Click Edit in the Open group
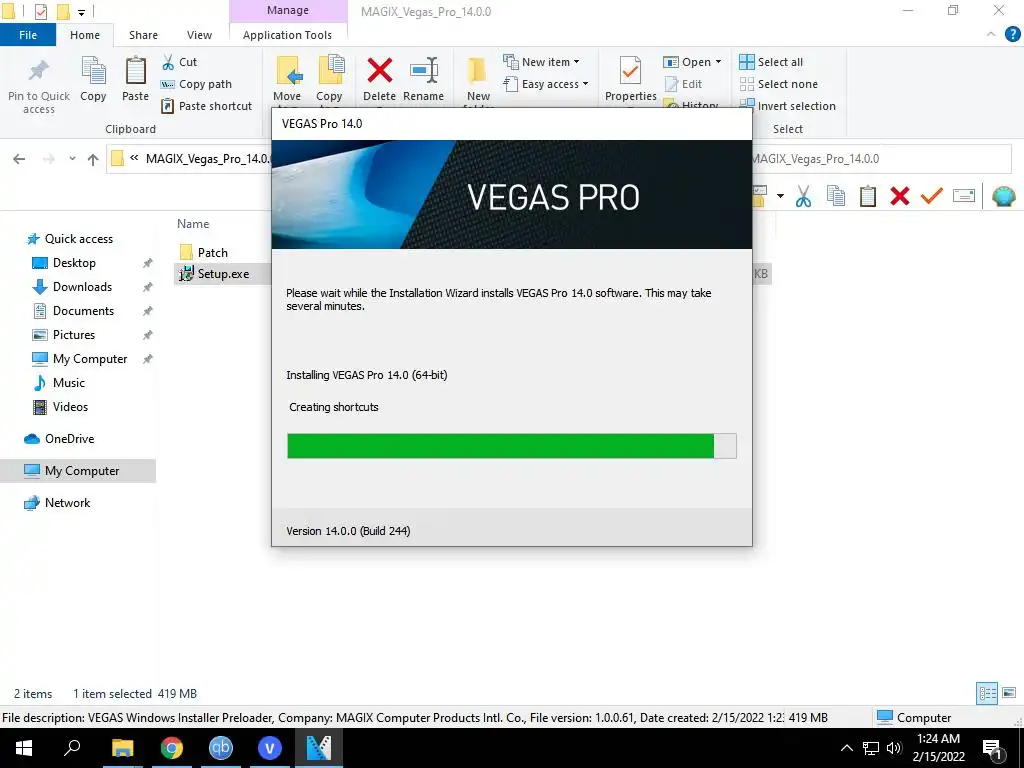The height and width of the screenshot is (768, 1024). point(683,84)
